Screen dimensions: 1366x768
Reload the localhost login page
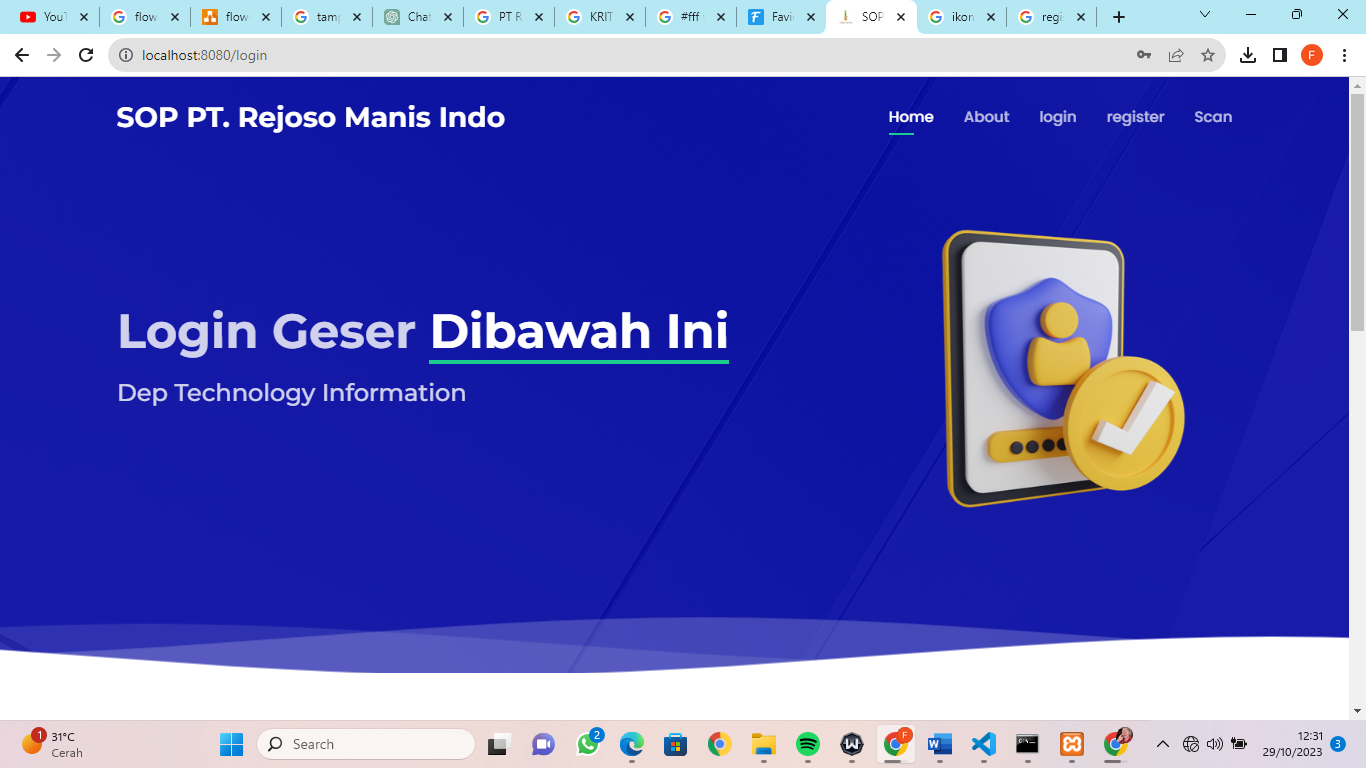(x=86, y=55)
